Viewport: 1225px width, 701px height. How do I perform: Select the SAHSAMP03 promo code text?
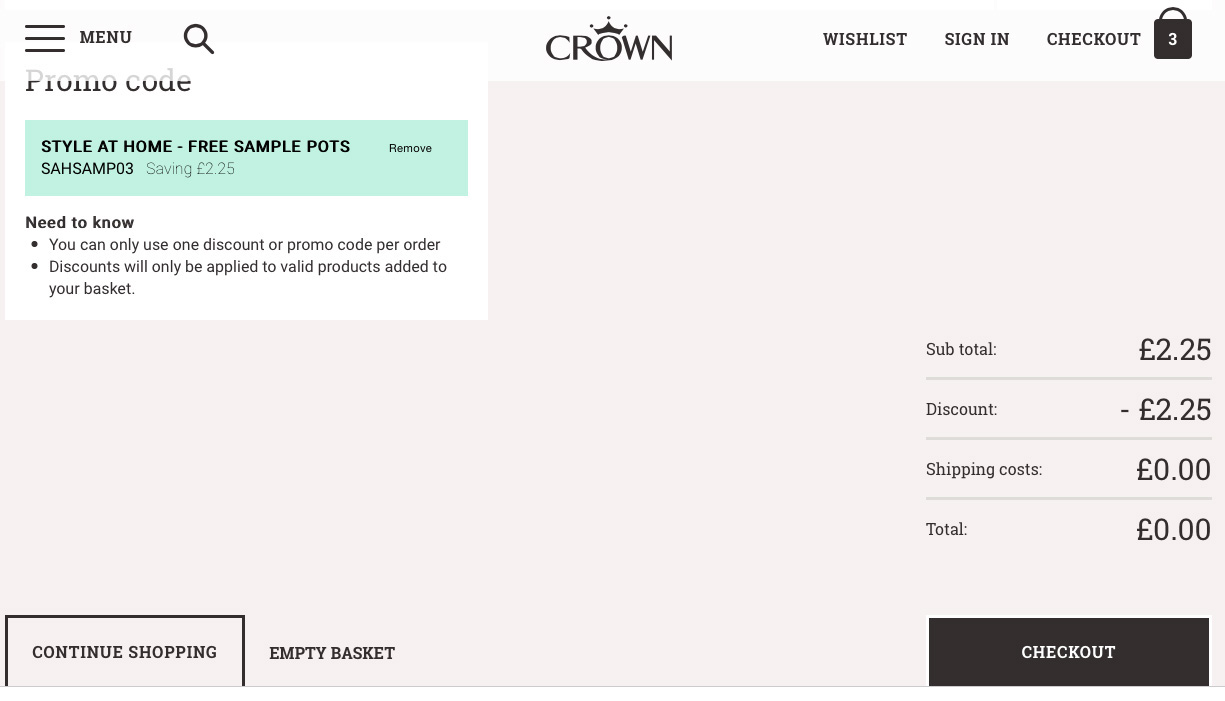coord(87,169)
